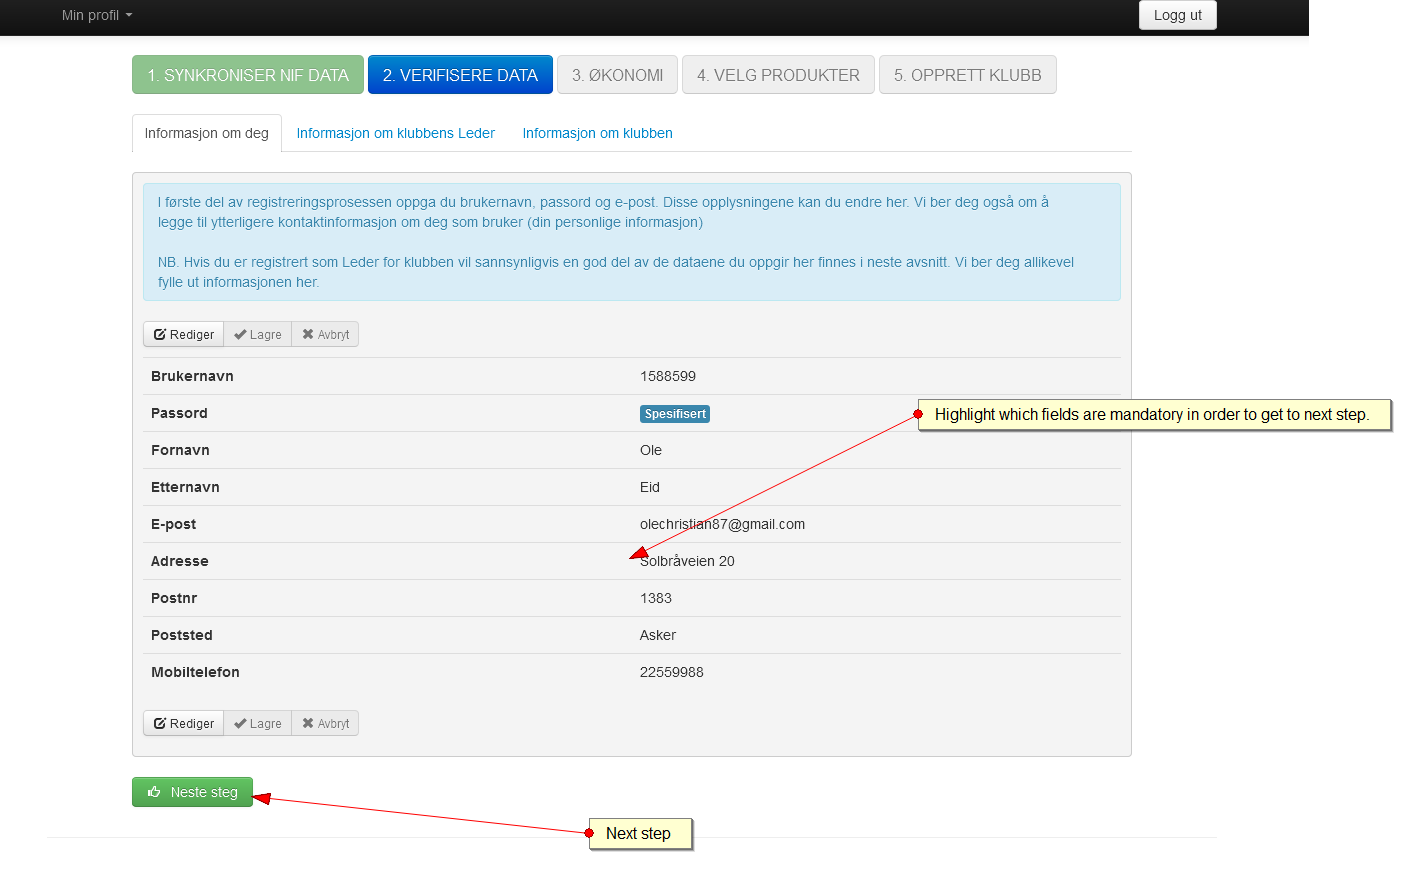The height and width of the screenshot is (890, 1401).
Task: Go to step 1 Synkroniser NIF Data
Action: [x=248, y=75]
